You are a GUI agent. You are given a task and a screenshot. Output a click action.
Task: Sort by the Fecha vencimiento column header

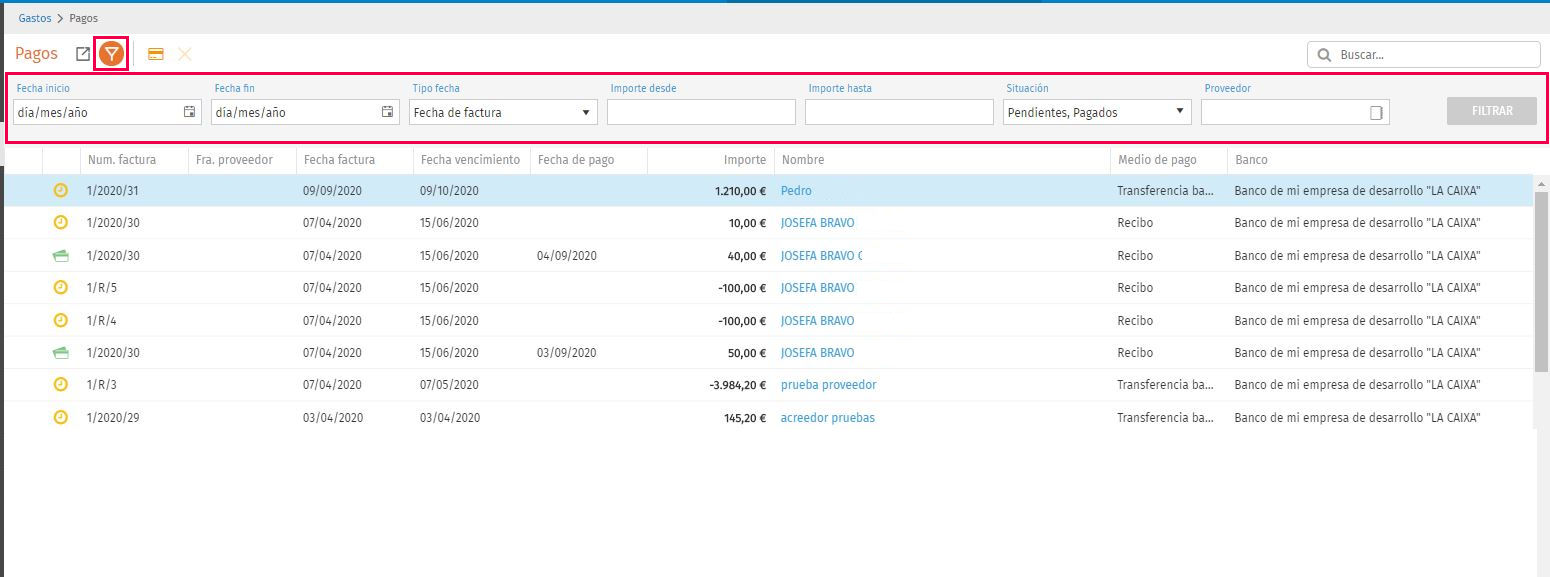470,160
